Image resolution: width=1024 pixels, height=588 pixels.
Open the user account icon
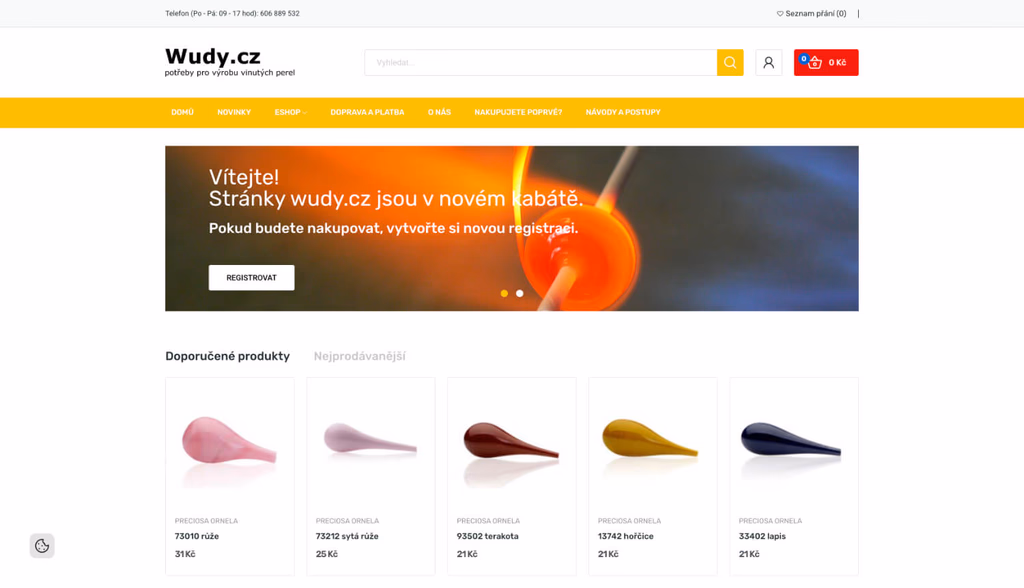(x=769, y=63)
